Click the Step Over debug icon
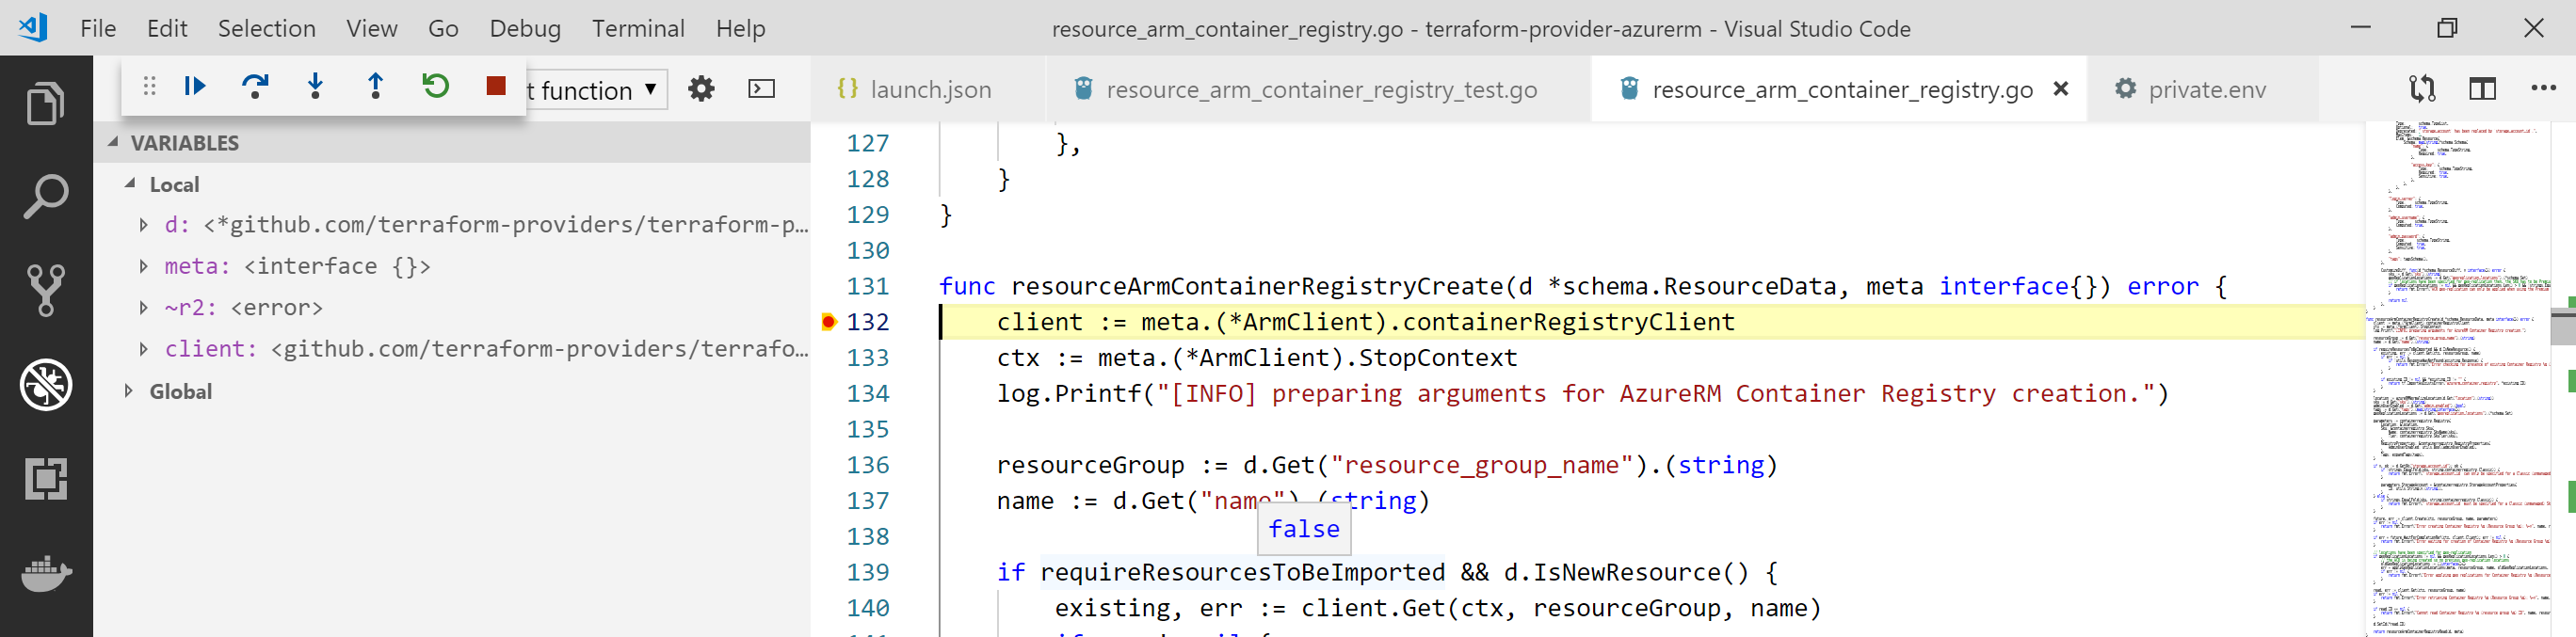This screenshot has width=2576, height=637. pyautogui.click(x=255, y=87)
